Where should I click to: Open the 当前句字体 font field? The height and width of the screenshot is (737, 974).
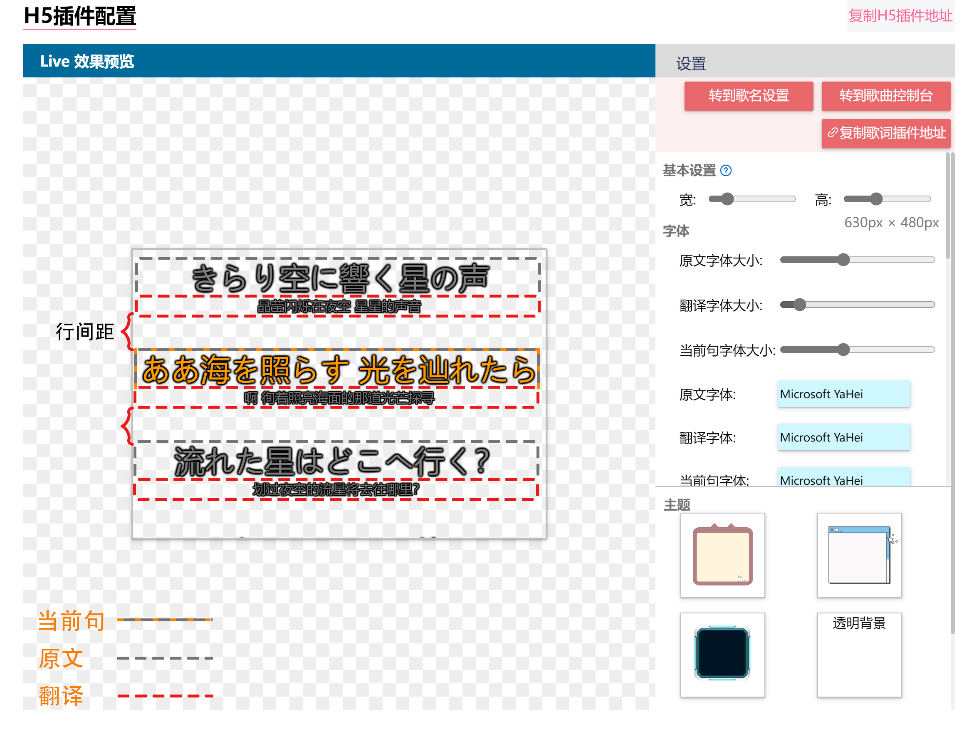843,478
